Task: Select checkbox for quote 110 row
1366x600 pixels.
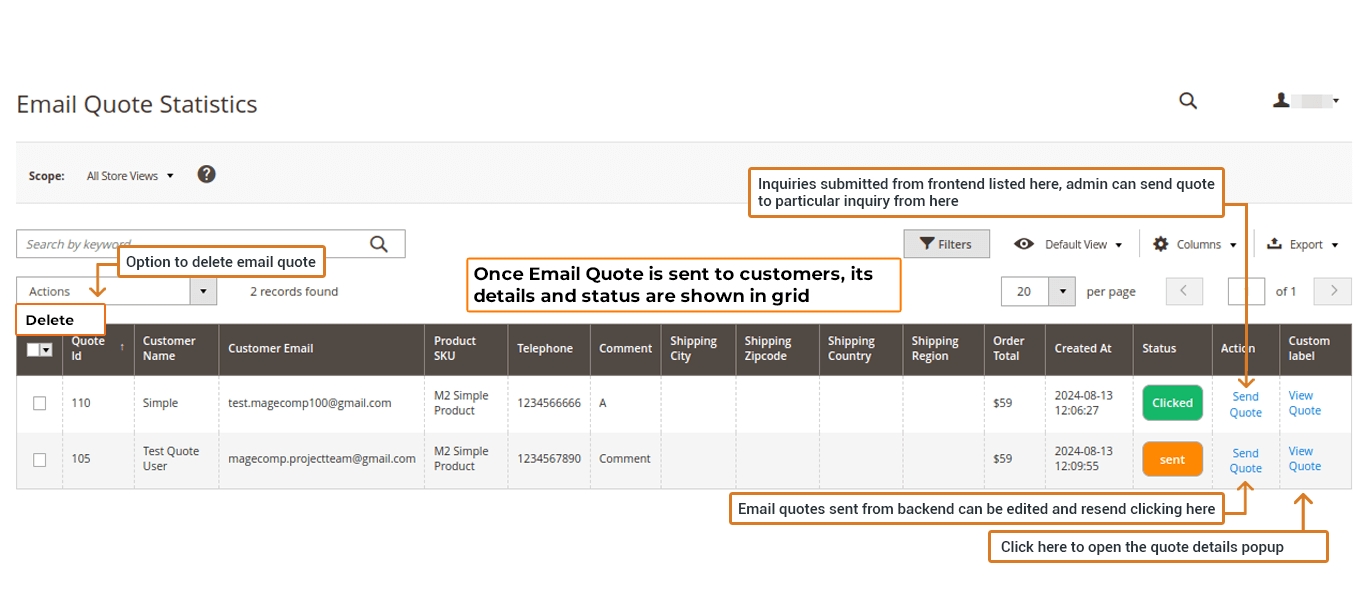Action: click(x=40, y=403)
